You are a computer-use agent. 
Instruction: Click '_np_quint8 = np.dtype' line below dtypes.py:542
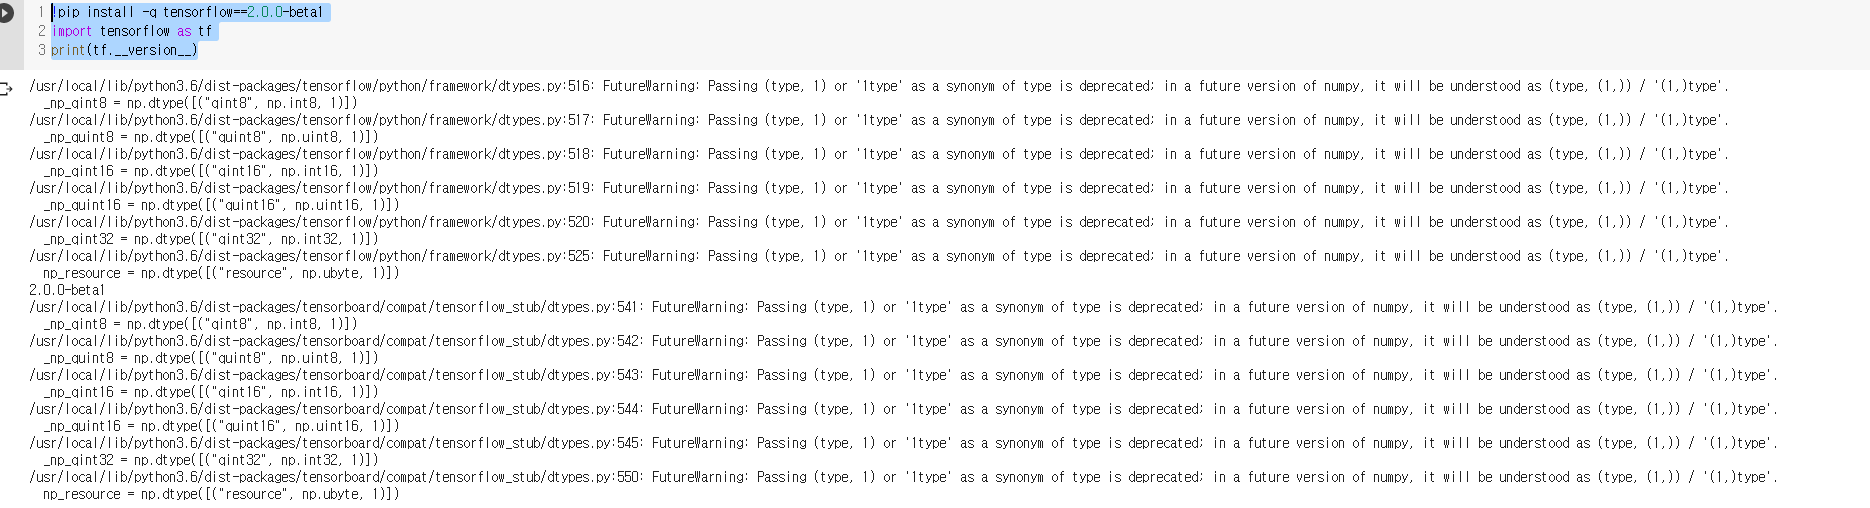click(211, 358)
